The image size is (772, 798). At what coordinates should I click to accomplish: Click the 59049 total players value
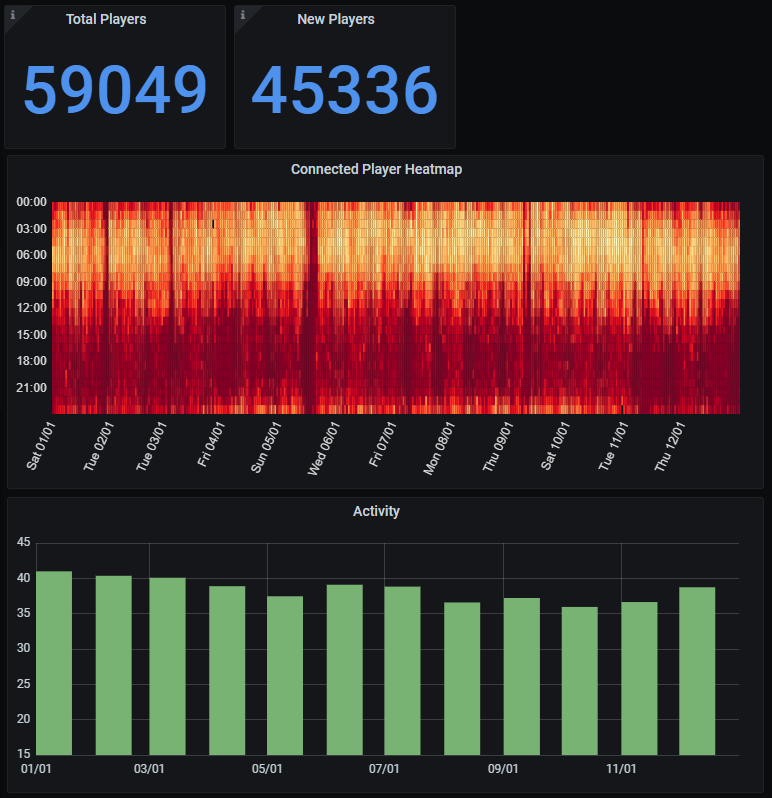coord(115,91)
